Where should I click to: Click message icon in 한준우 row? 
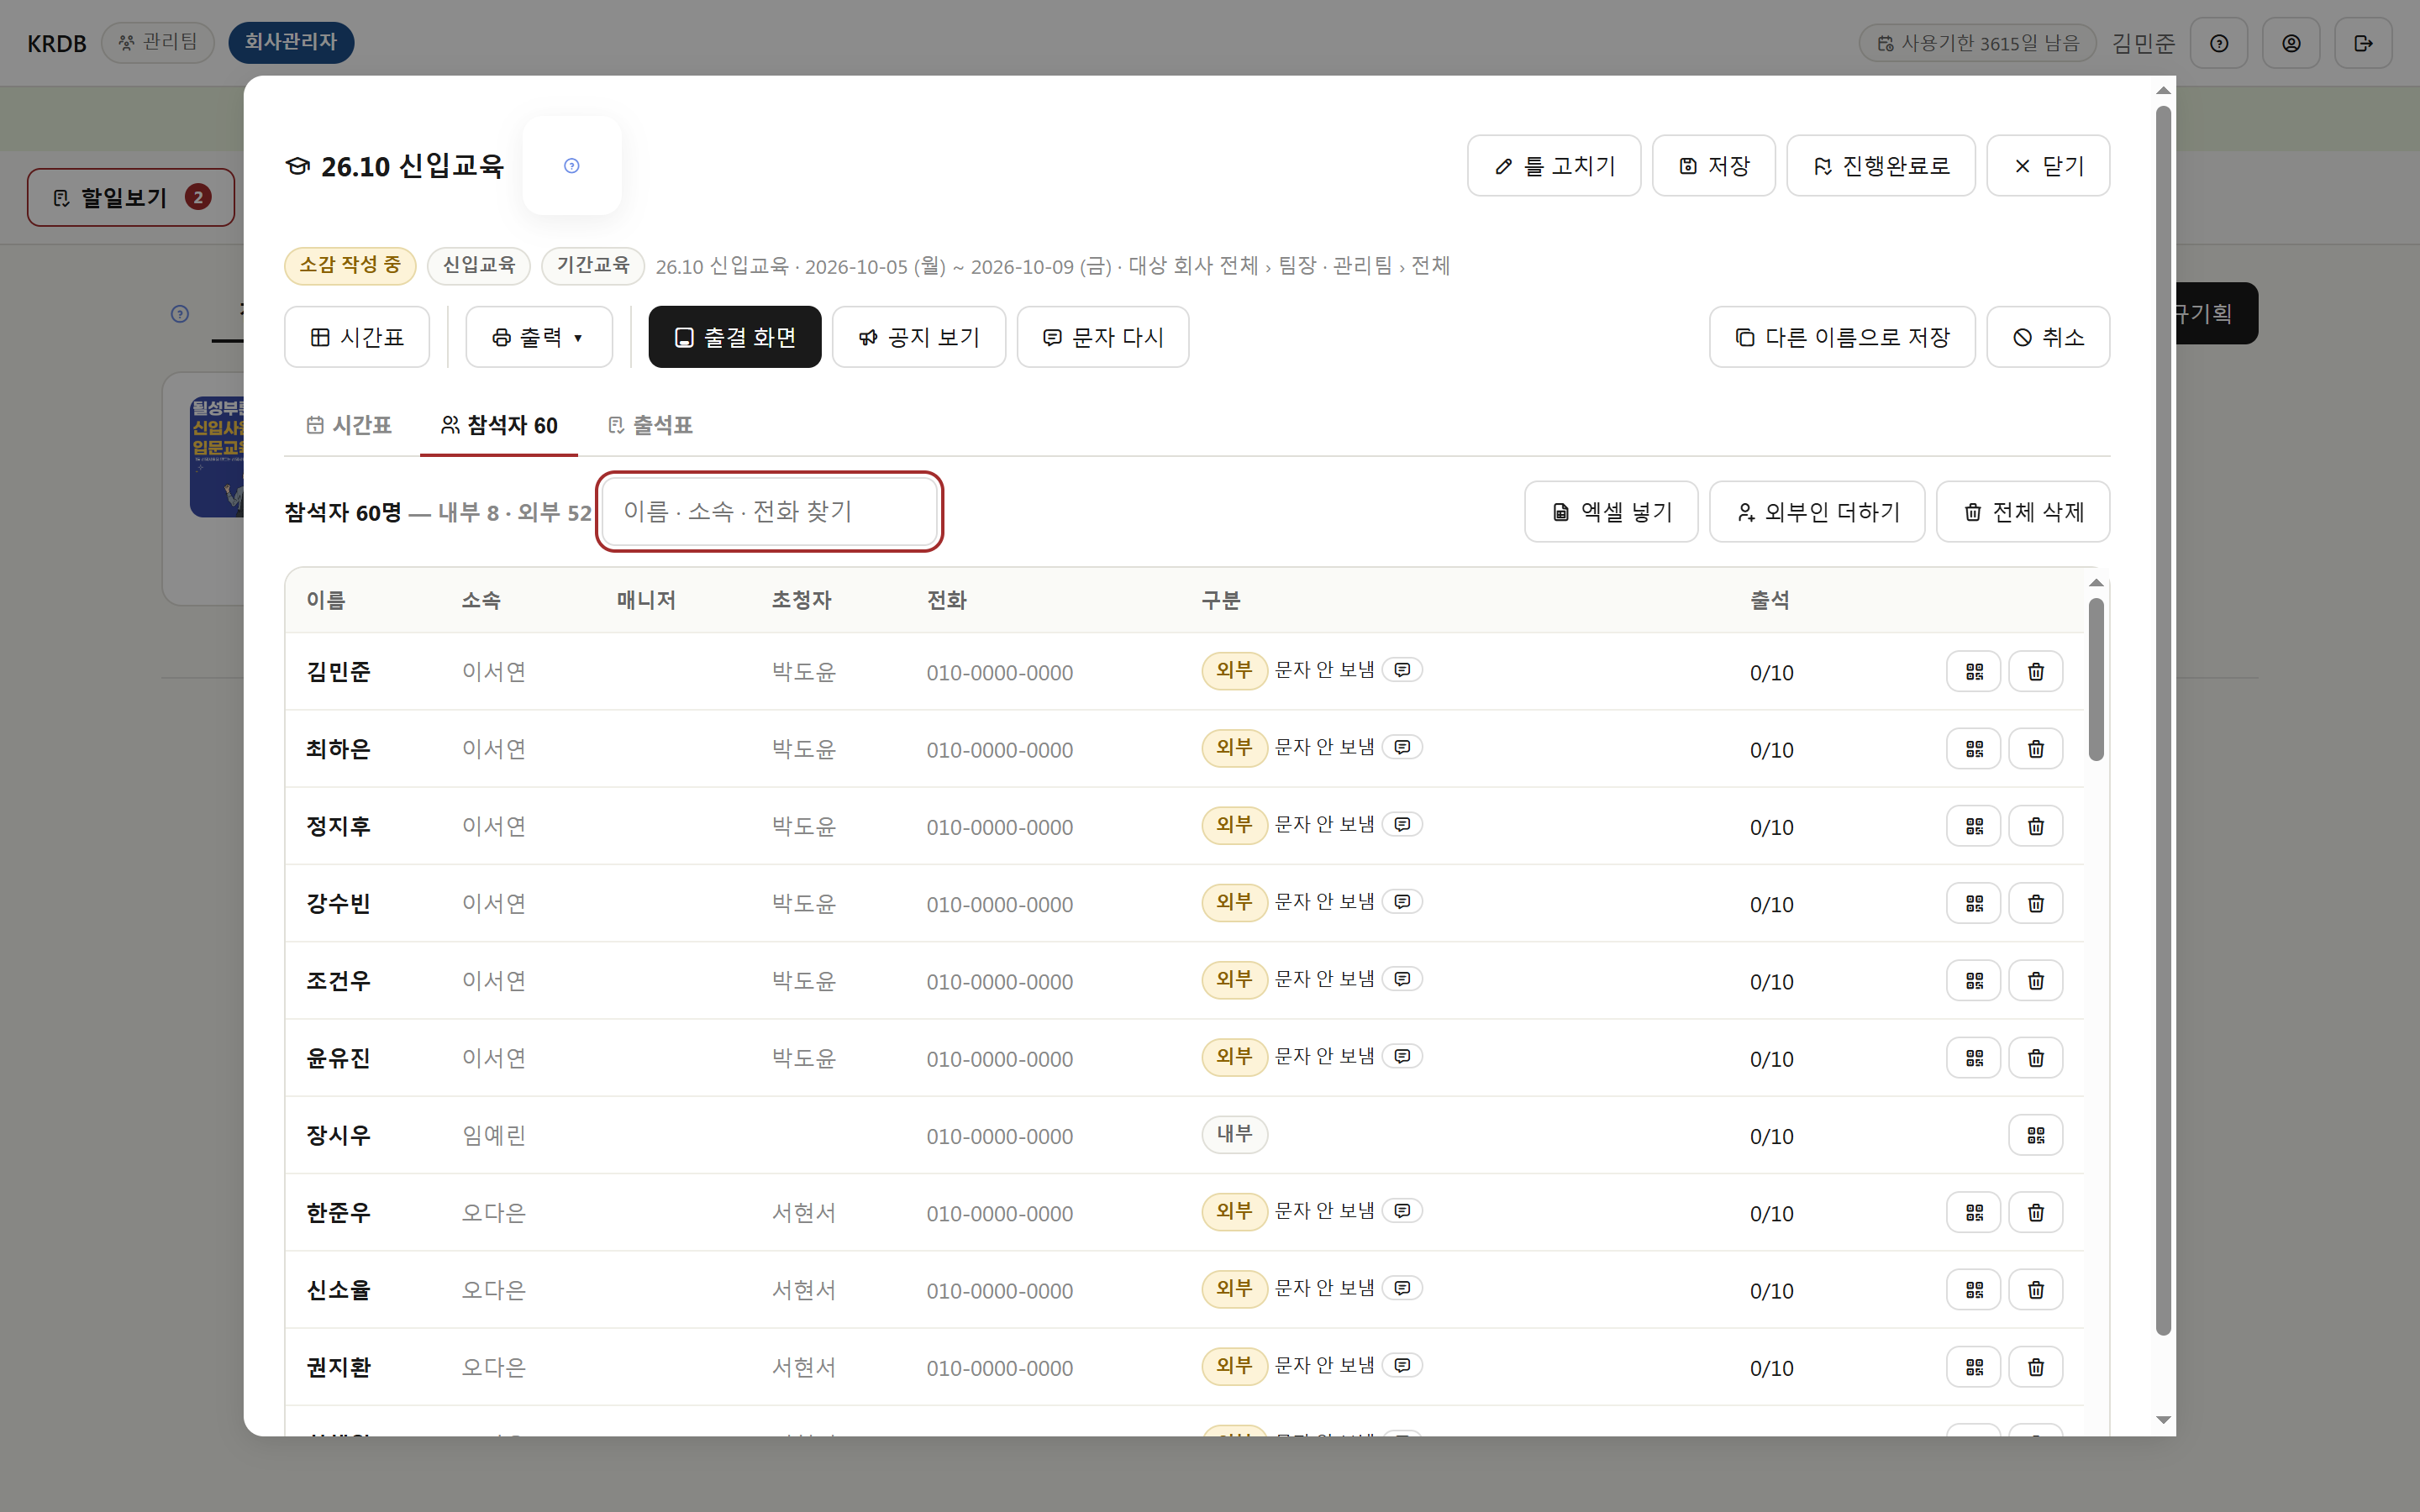tap(1402, 1211)
